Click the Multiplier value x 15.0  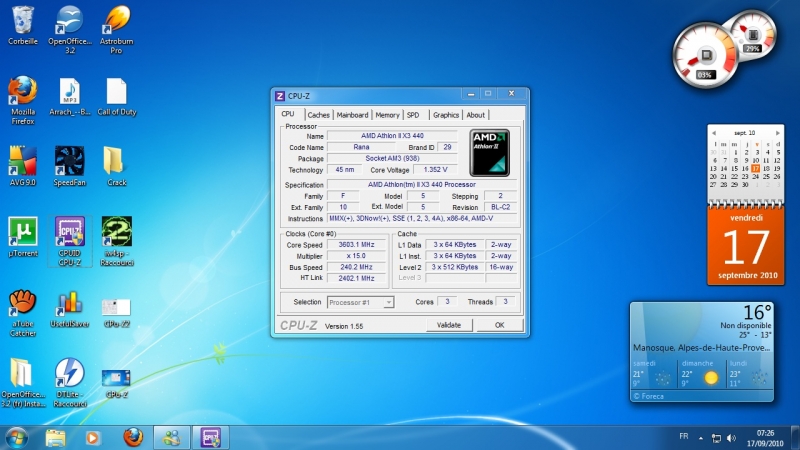point(356,256)
